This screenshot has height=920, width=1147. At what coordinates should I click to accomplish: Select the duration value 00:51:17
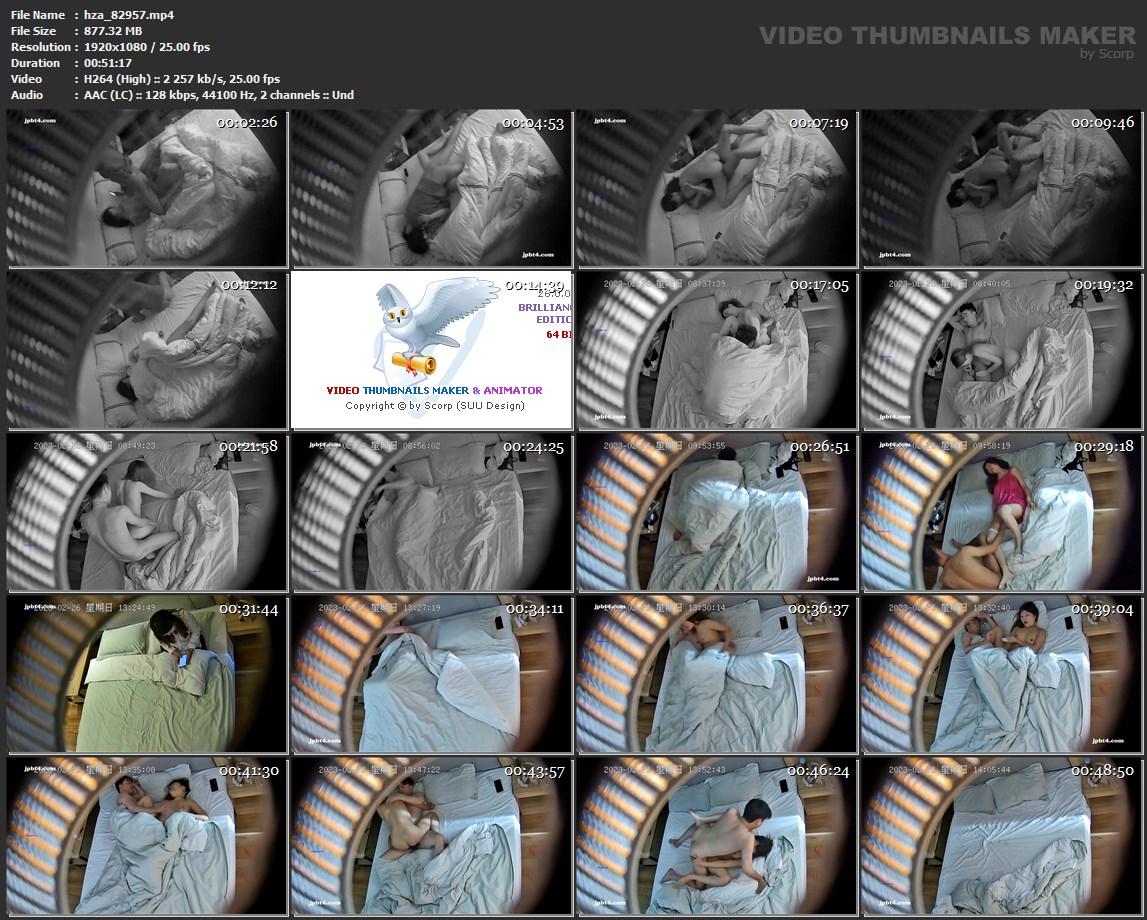(x=108, y=63)
